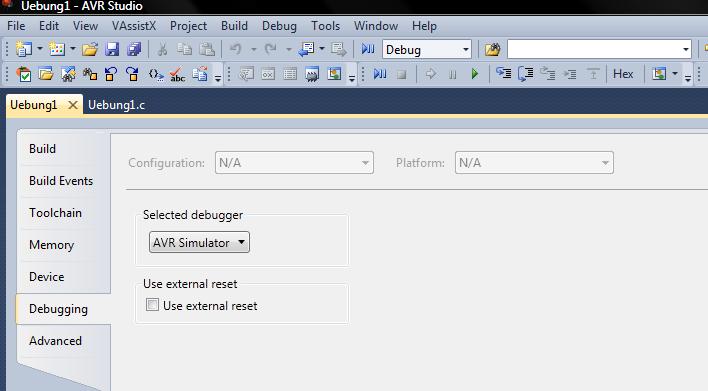
Task: Toggle Hex display button
Action: (x=623, y=74)
